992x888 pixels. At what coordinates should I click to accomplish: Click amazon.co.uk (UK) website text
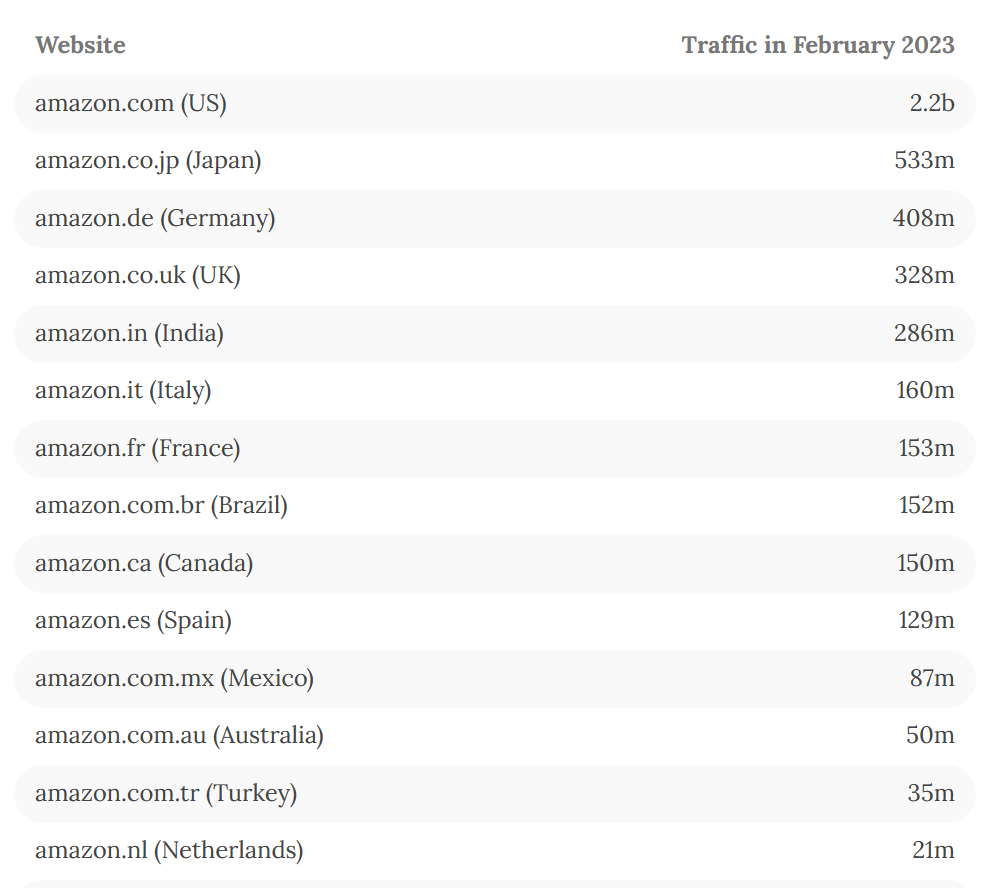click(138, 275)
